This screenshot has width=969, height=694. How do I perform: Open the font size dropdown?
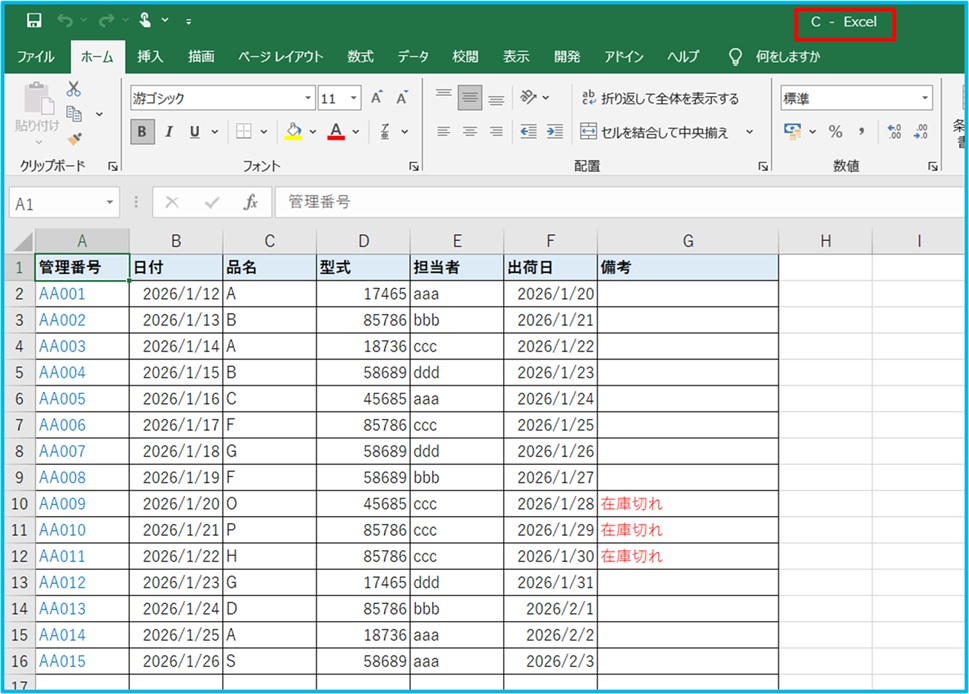[354, 98]
